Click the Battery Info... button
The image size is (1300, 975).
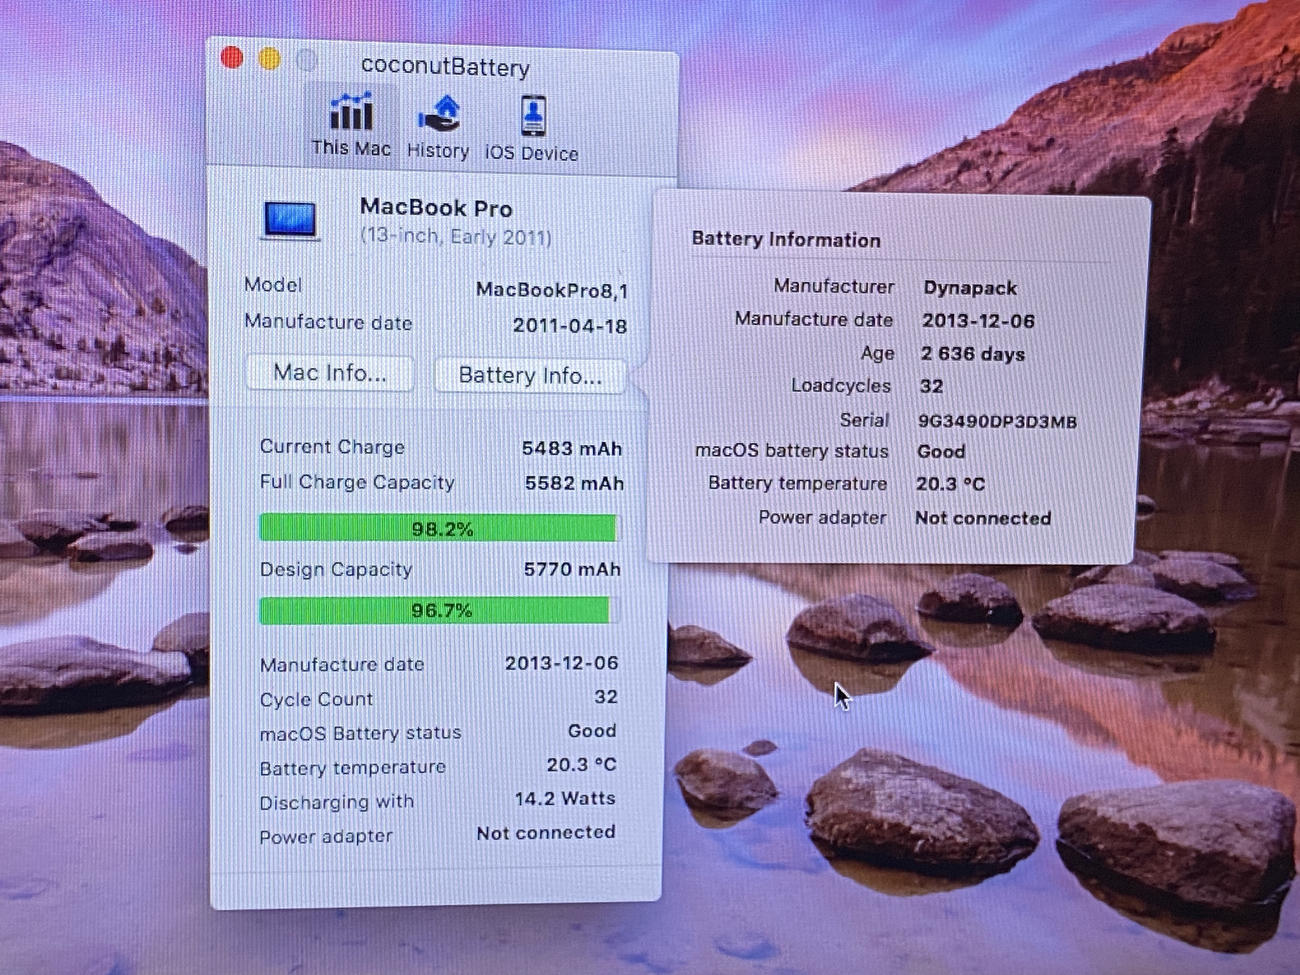click(530, 376)
